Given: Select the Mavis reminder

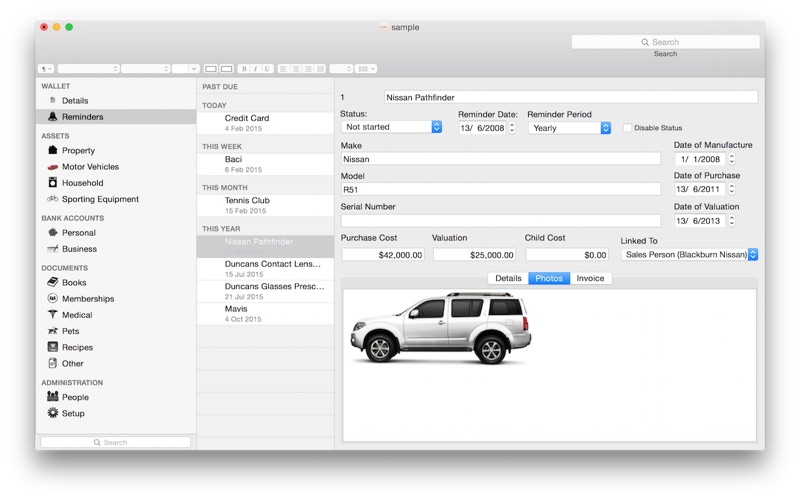Looking at the screenshot, I should pos(265,314).
